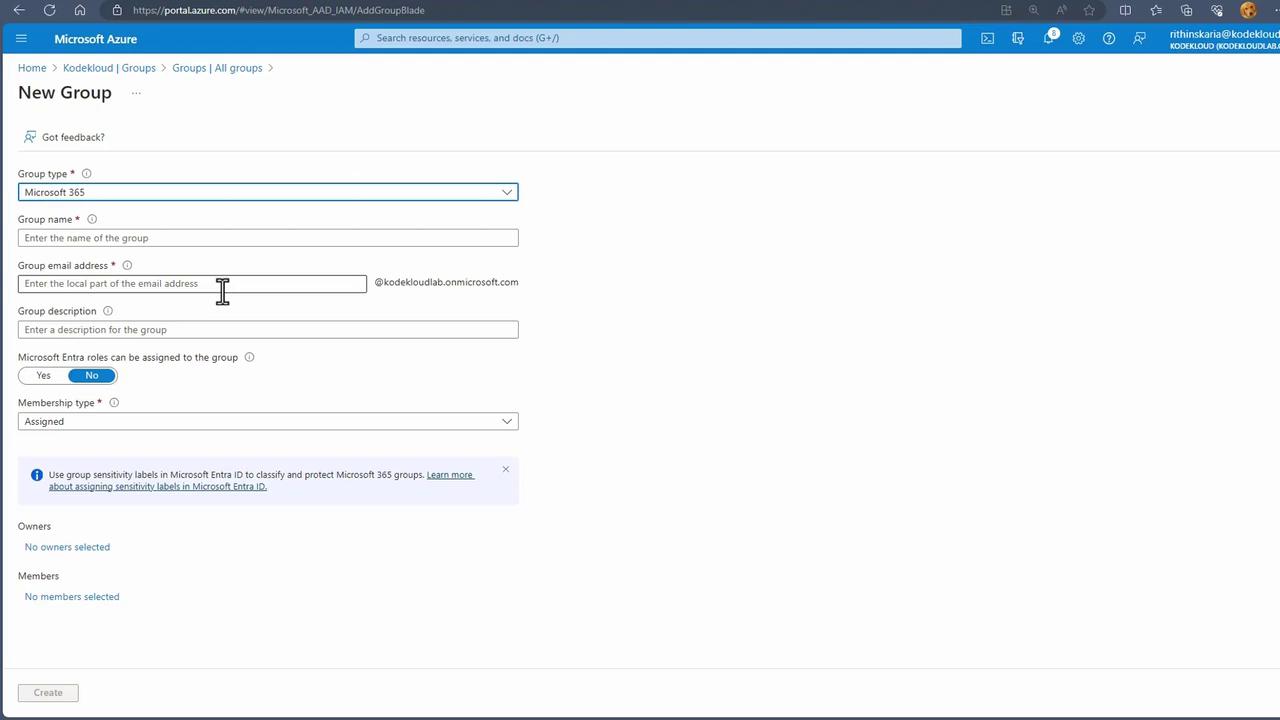
Task: Focus the Group description field
Action: pos(268,330)
